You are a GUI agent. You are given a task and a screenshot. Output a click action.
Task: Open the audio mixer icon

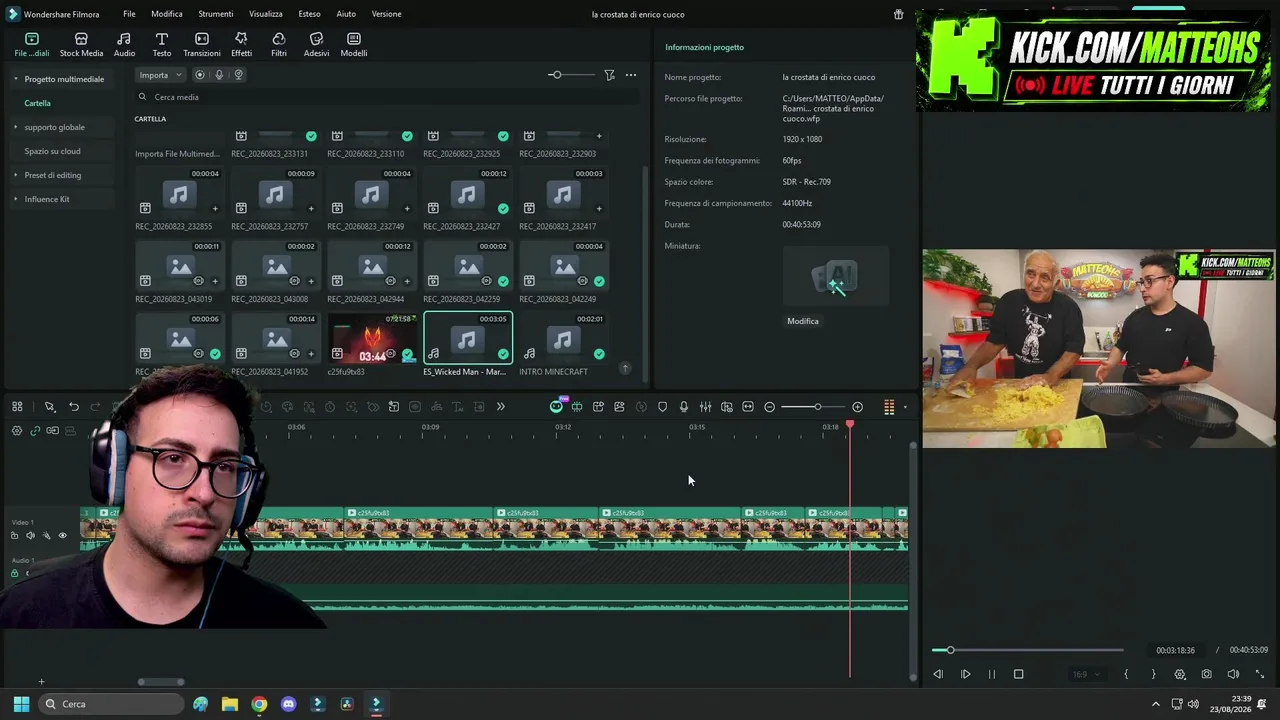tap(705, 407)
